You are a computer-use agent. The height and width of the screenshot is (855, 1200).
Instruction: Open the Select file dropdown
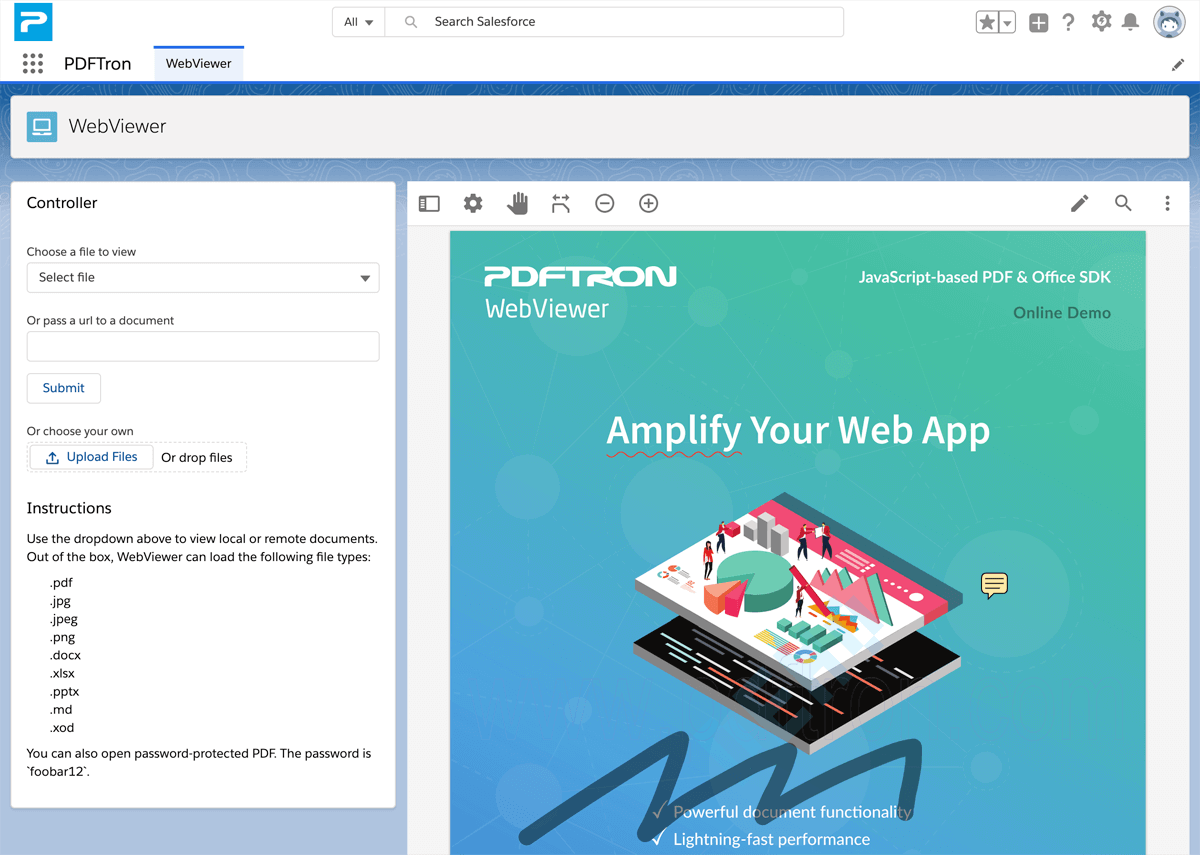click(x=203, y=277)
